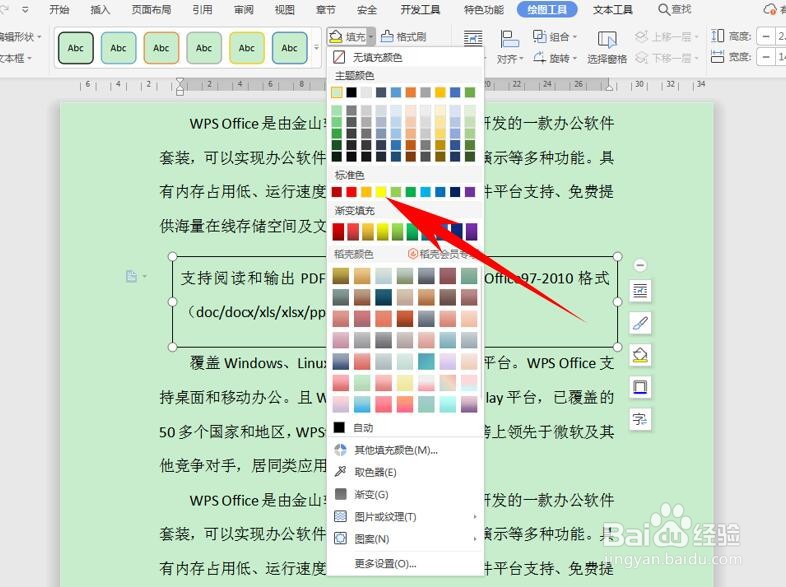Pick orange in theme colors top row
This screenshot has height=587, width=786.
(x=411, y=92)
